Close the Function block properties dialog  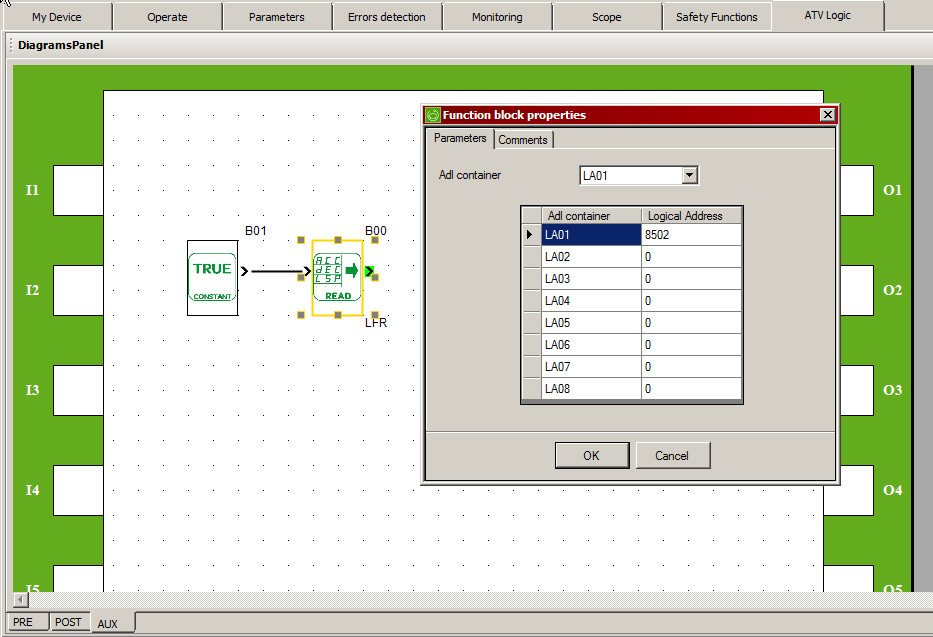click(x=827, y=115)
